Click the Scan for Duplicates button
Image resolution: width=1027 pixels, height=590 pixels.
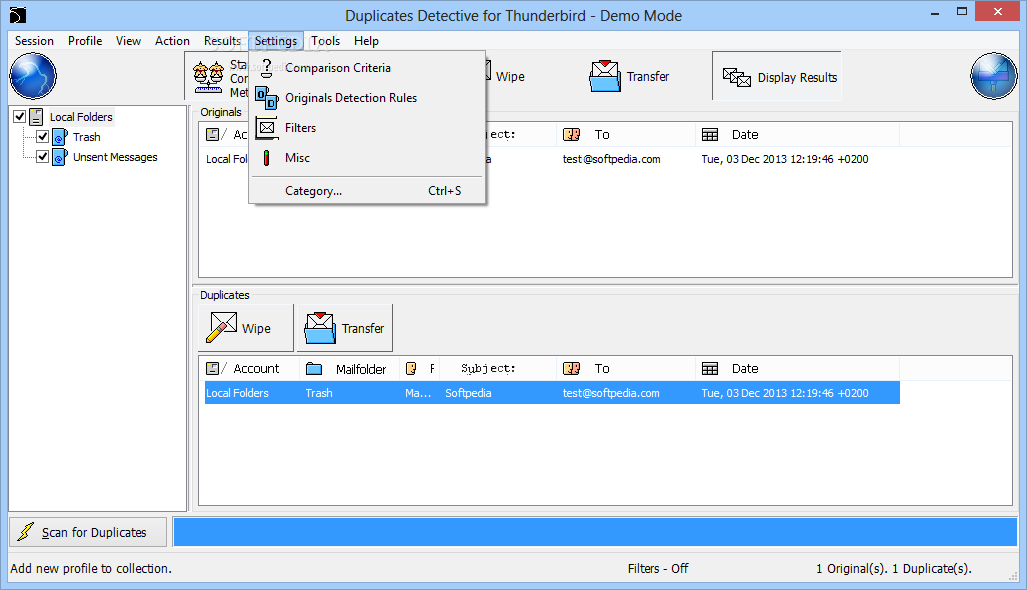88,532
